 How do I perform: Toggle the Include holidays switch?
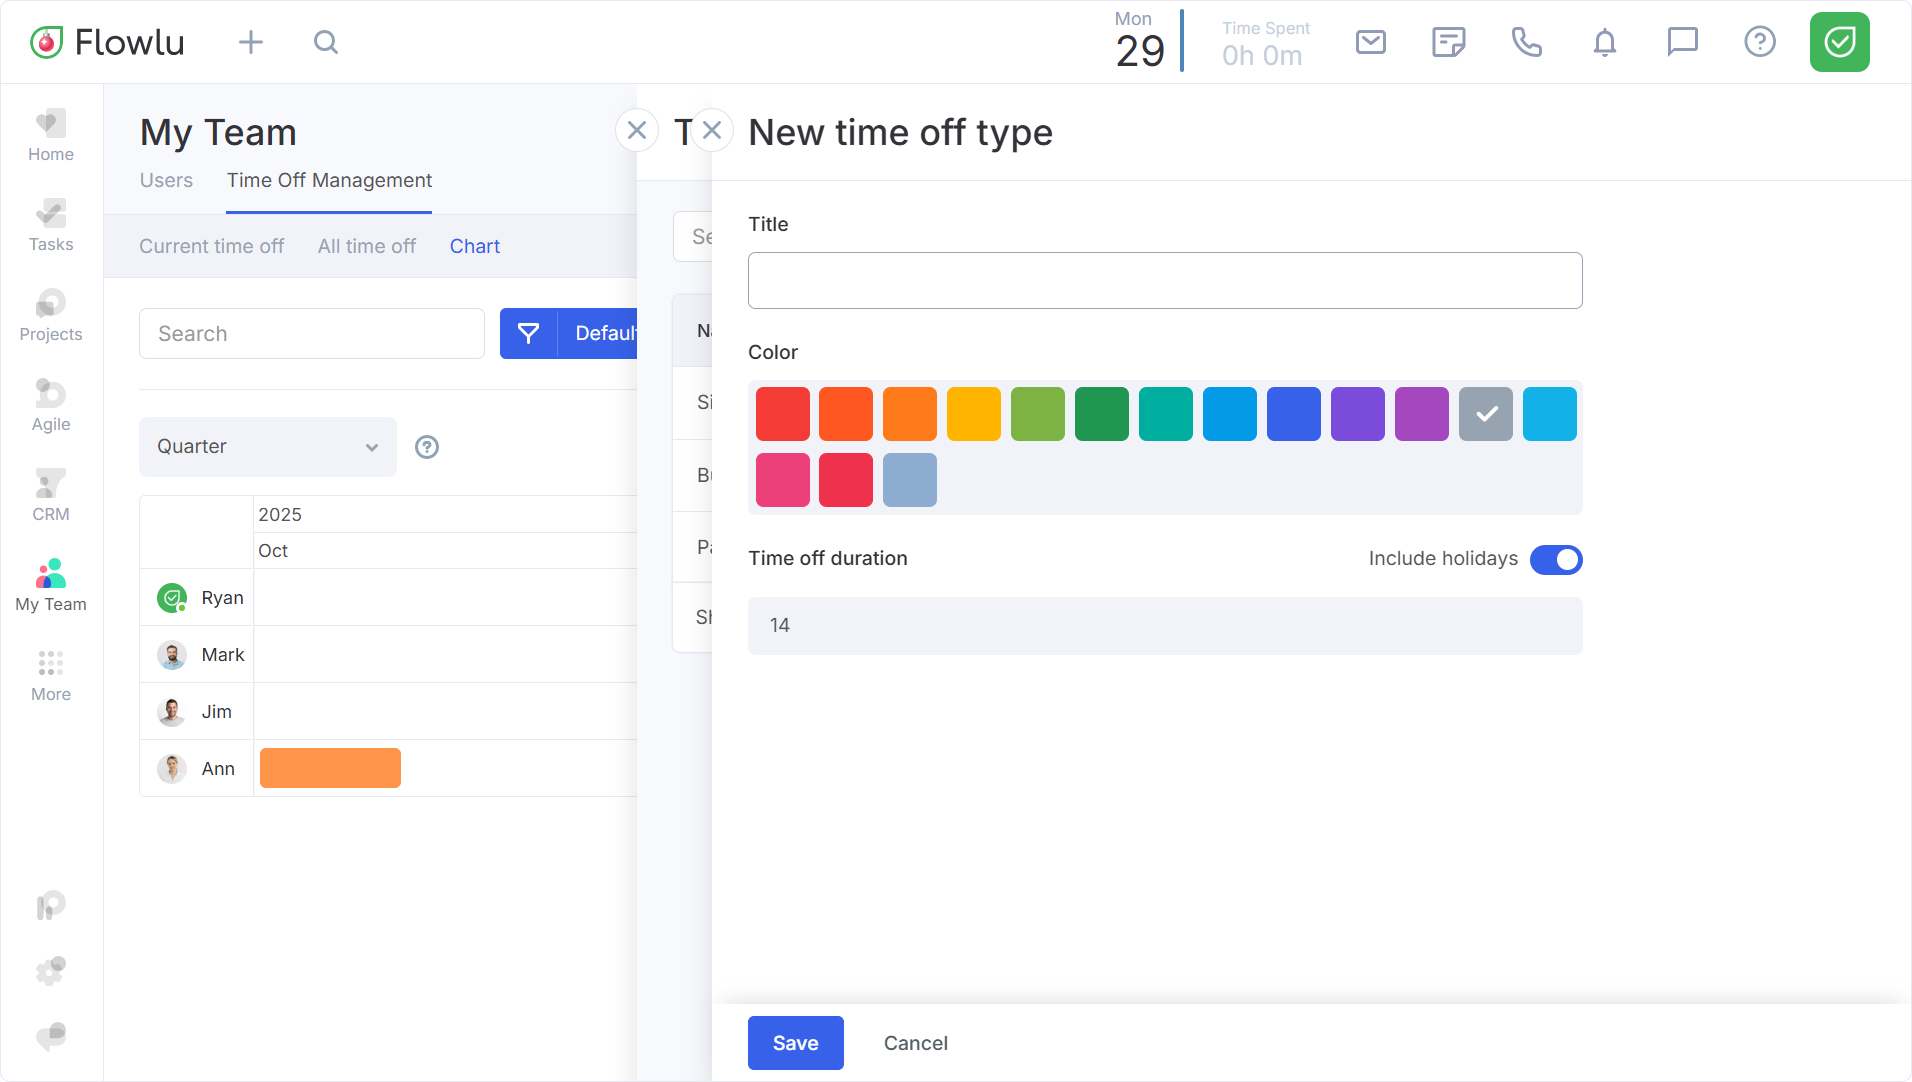tap(1556, 559)
